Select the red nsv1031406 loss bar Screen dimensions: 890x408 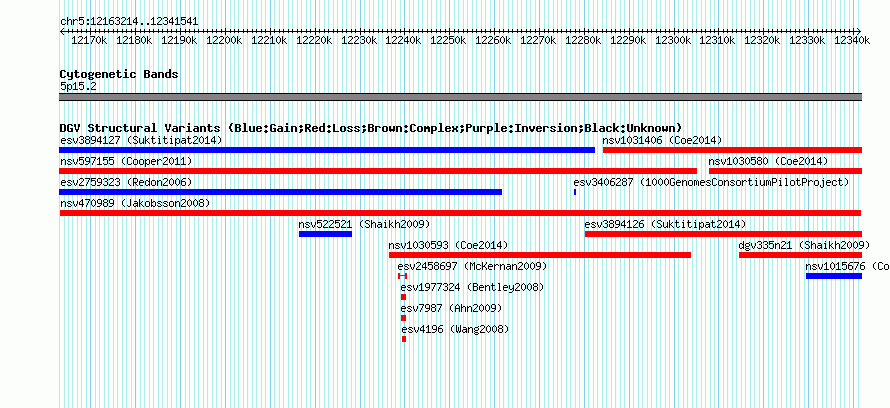click(732, 150)
